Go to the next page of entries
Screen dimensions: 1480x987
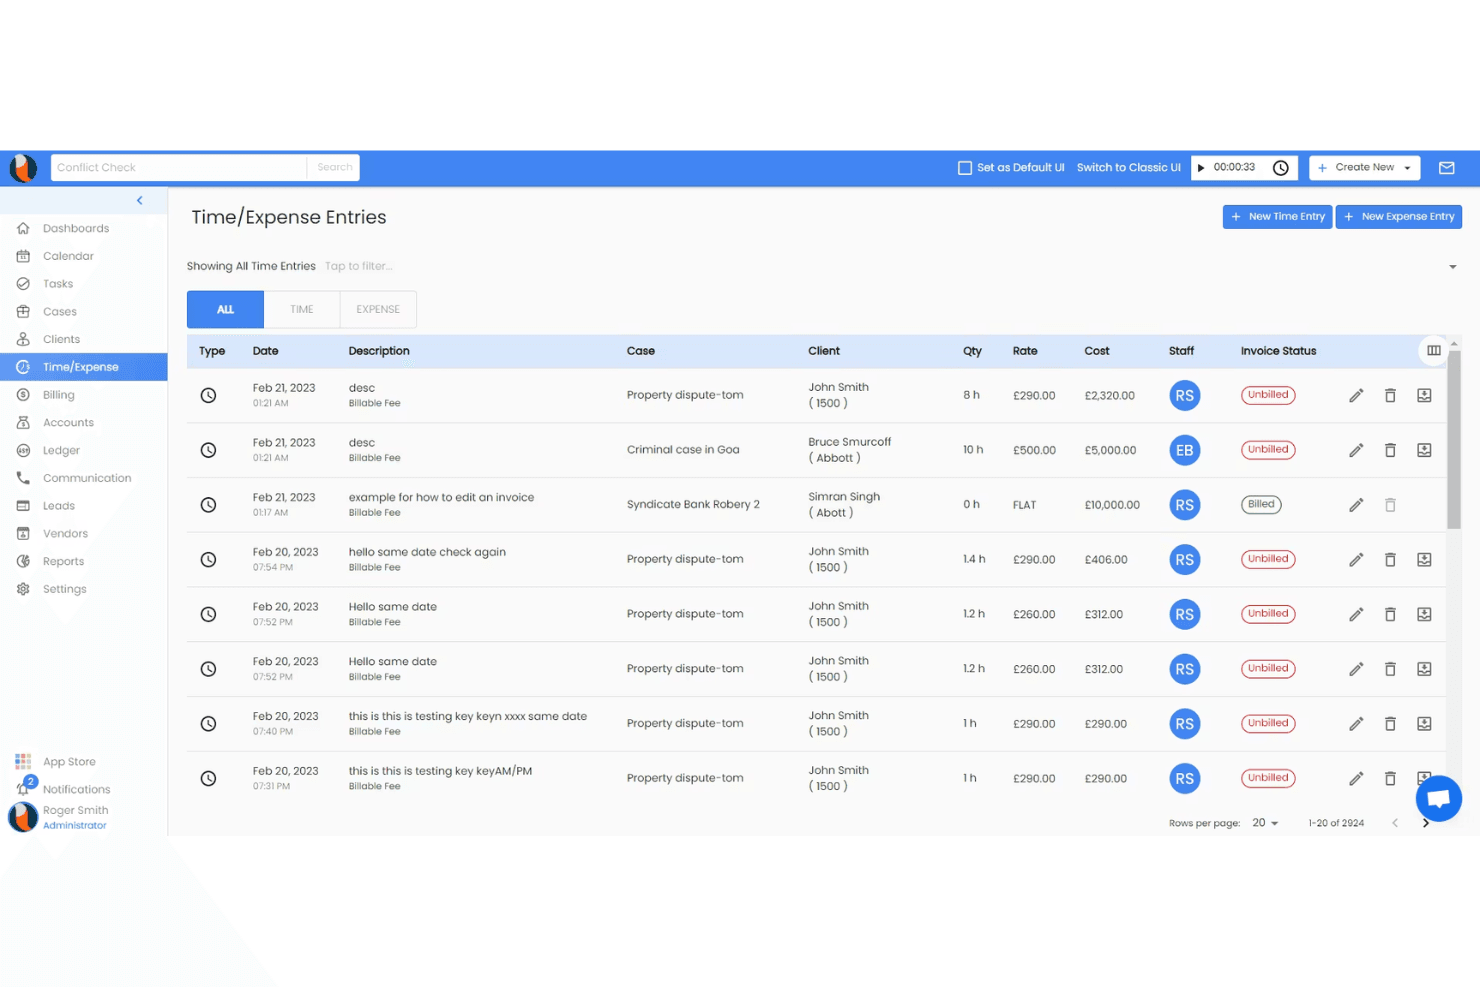point(1426,823)
